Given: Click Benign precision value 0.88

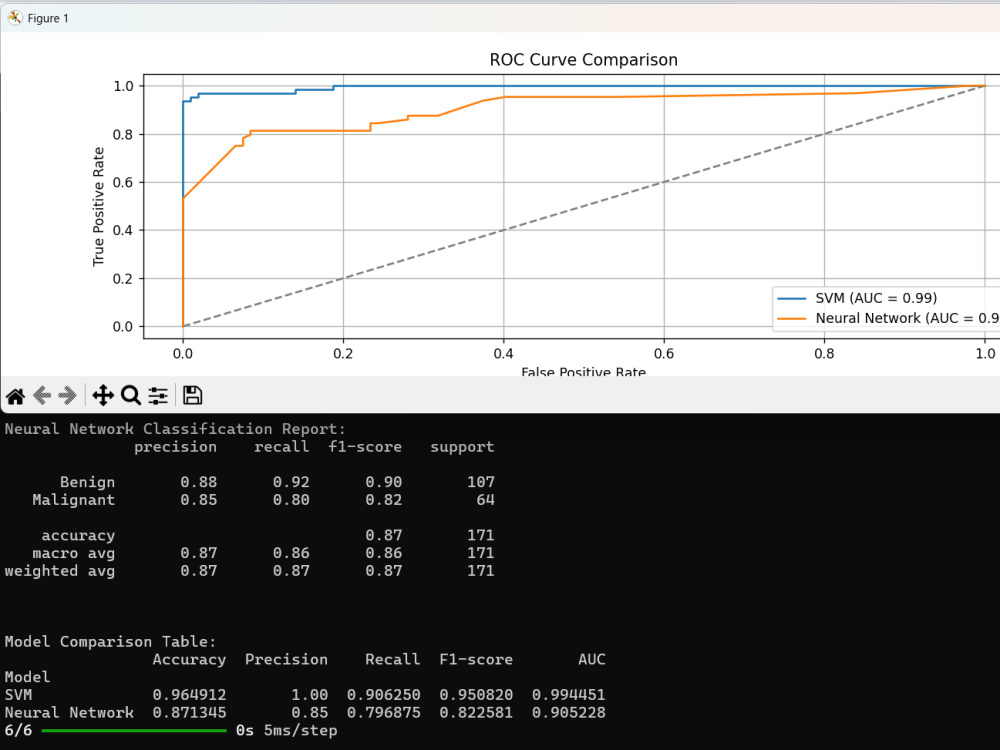Looking at the screenshot, I should click(x=198, y=482).
